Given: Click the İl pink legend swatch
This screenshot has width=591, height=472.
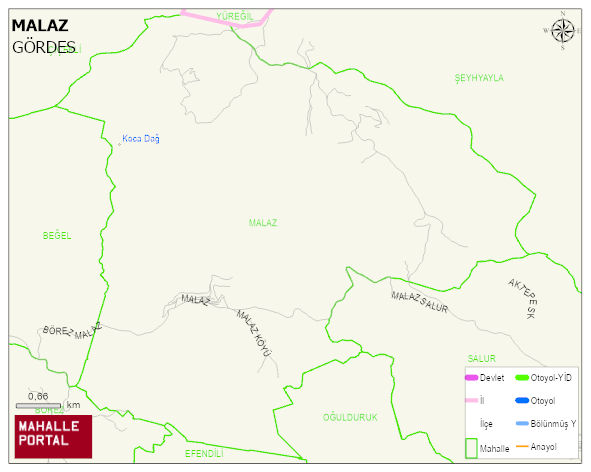Looking at the screenshot, I should pyautogui.click(x=472, y=400).
